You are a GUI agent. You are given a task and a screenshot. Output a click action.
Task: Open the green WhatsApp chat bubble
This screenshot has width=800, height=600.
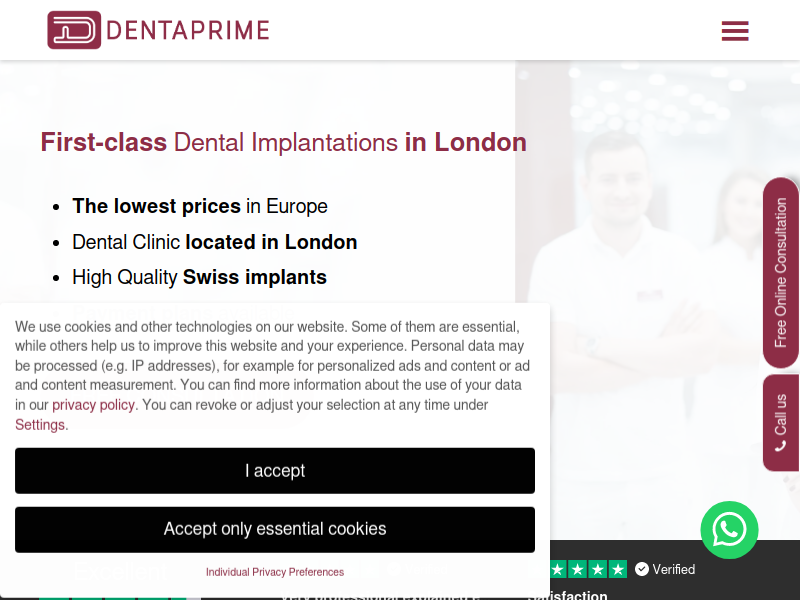[729, 530]
